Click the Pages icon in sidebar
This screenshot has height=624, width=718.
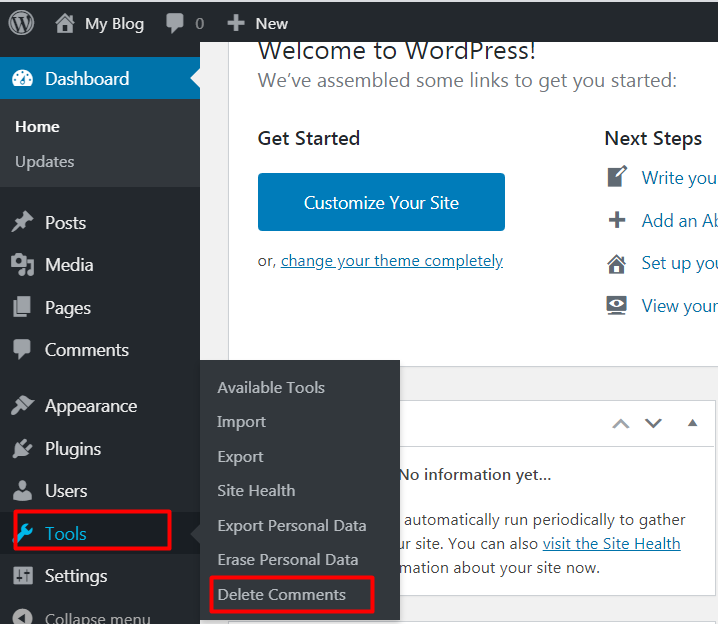point(22,307)
